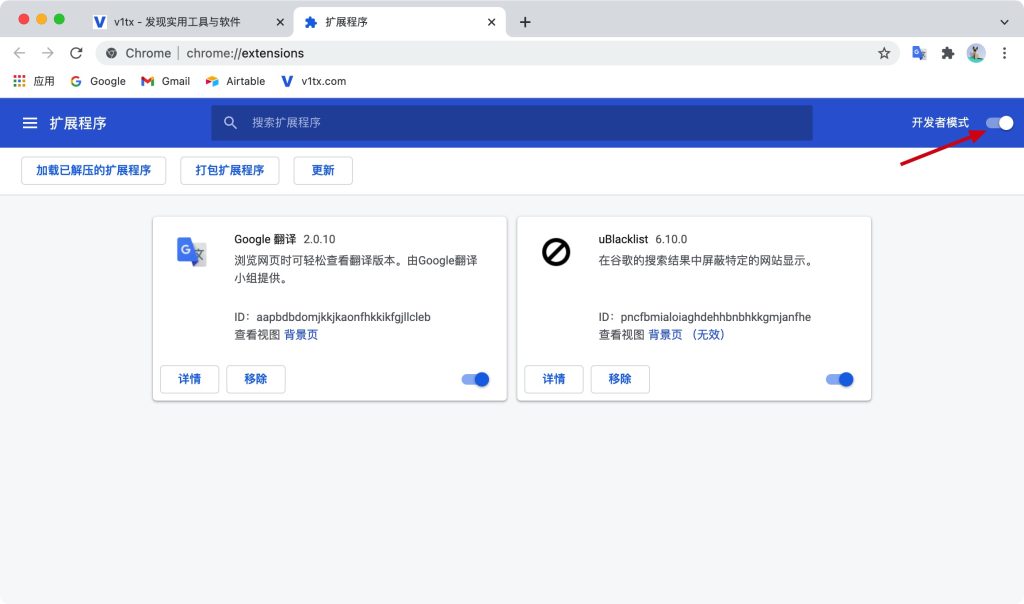Open the Gmail bookmark
The height and width of the screenshot is (604, 1024).
[166, 81]
